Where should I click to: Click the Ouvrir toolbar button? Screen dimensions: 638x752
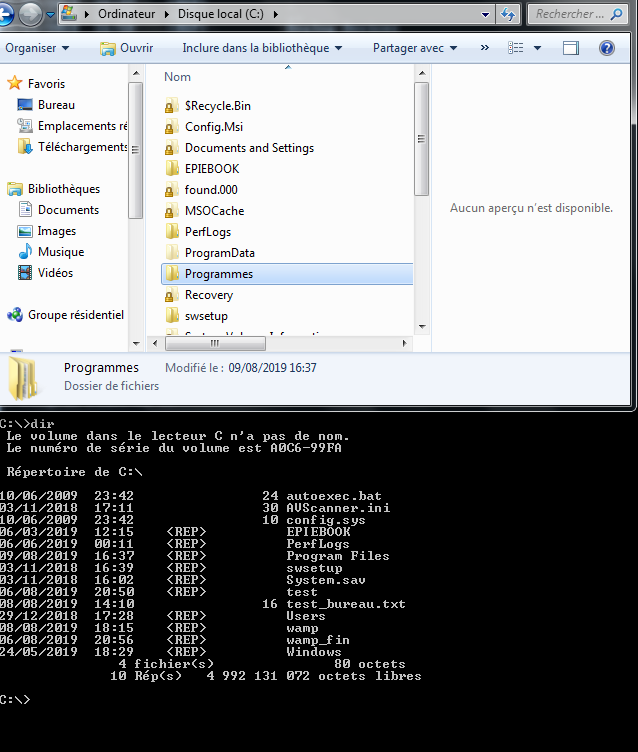(127, 48)
